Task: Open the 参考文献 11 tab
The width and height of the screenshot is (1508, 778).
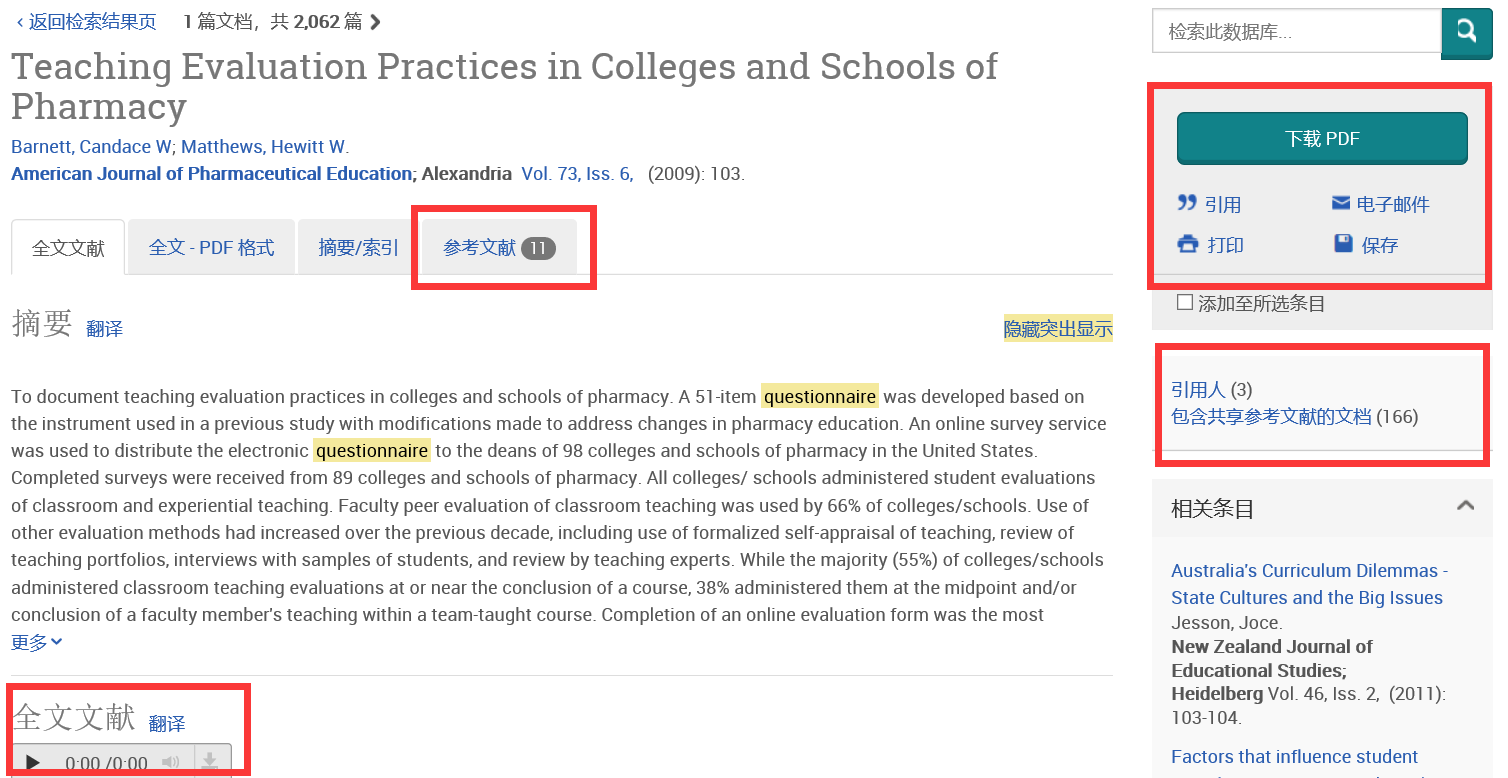Action: point(499,248)
